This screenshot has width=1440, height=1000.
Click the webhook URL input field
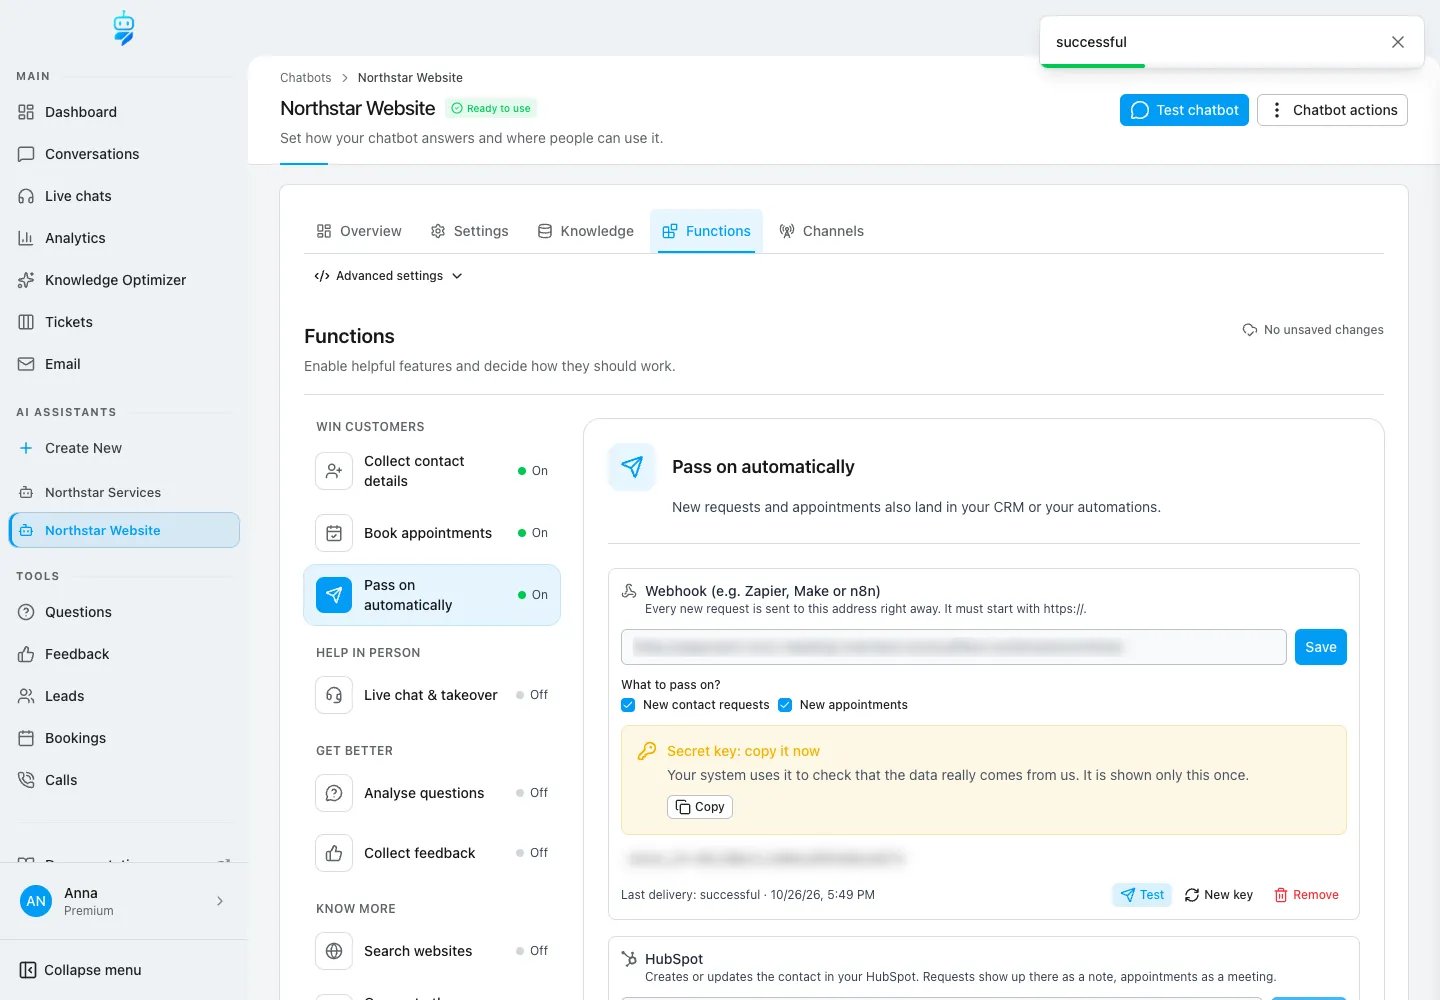pyautogui.click(x=954, y=647)
